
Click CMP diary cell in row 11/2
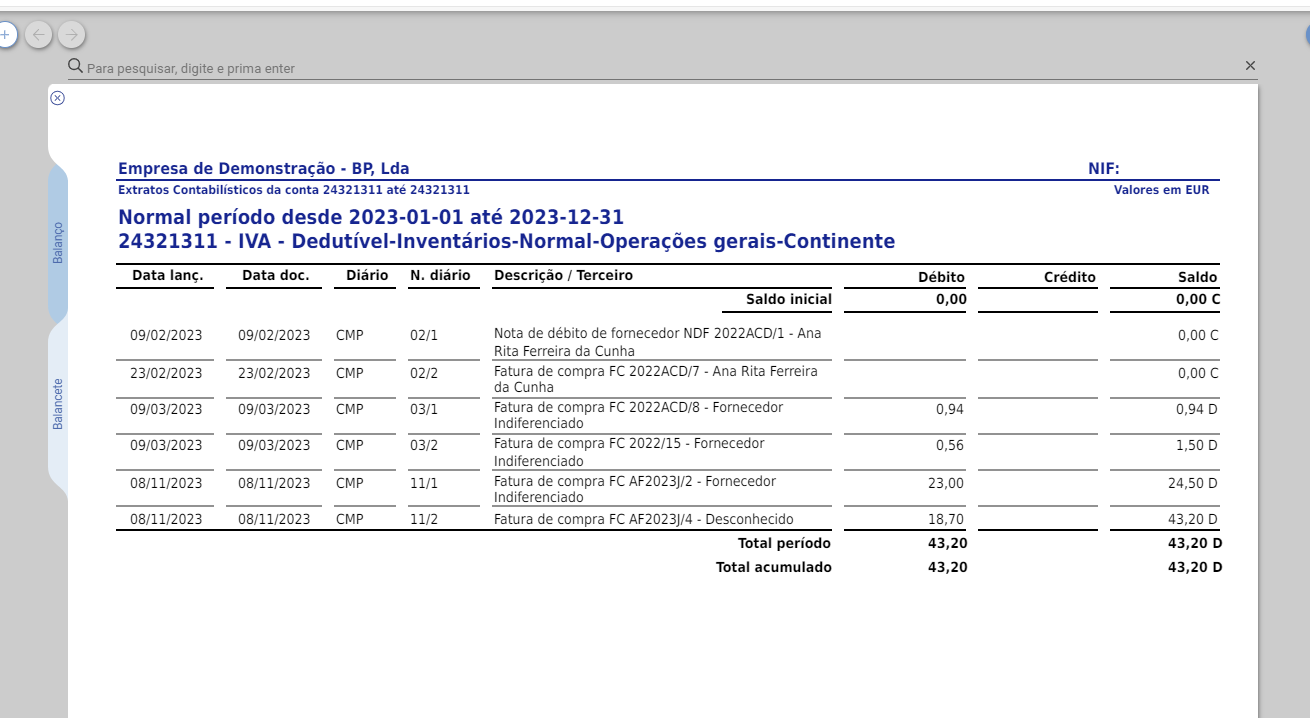click(x=350, y=519)
